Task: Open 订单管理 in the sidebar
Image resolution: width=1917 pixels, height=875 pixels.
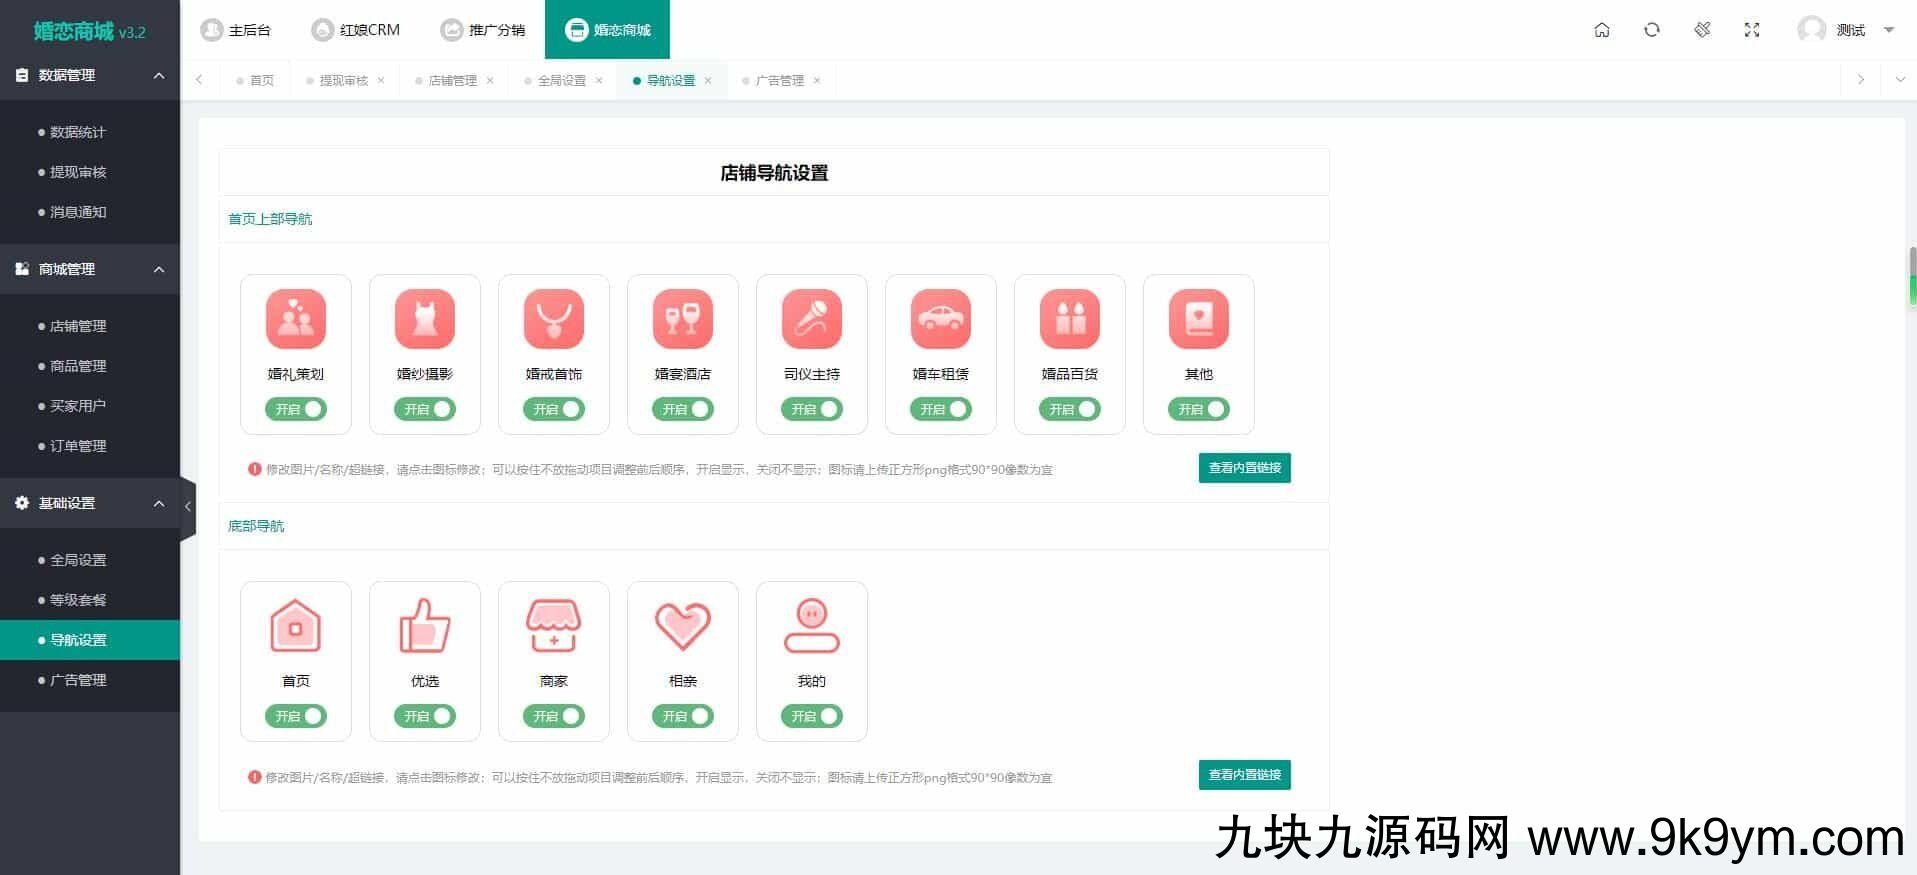Action: [78, 446]
